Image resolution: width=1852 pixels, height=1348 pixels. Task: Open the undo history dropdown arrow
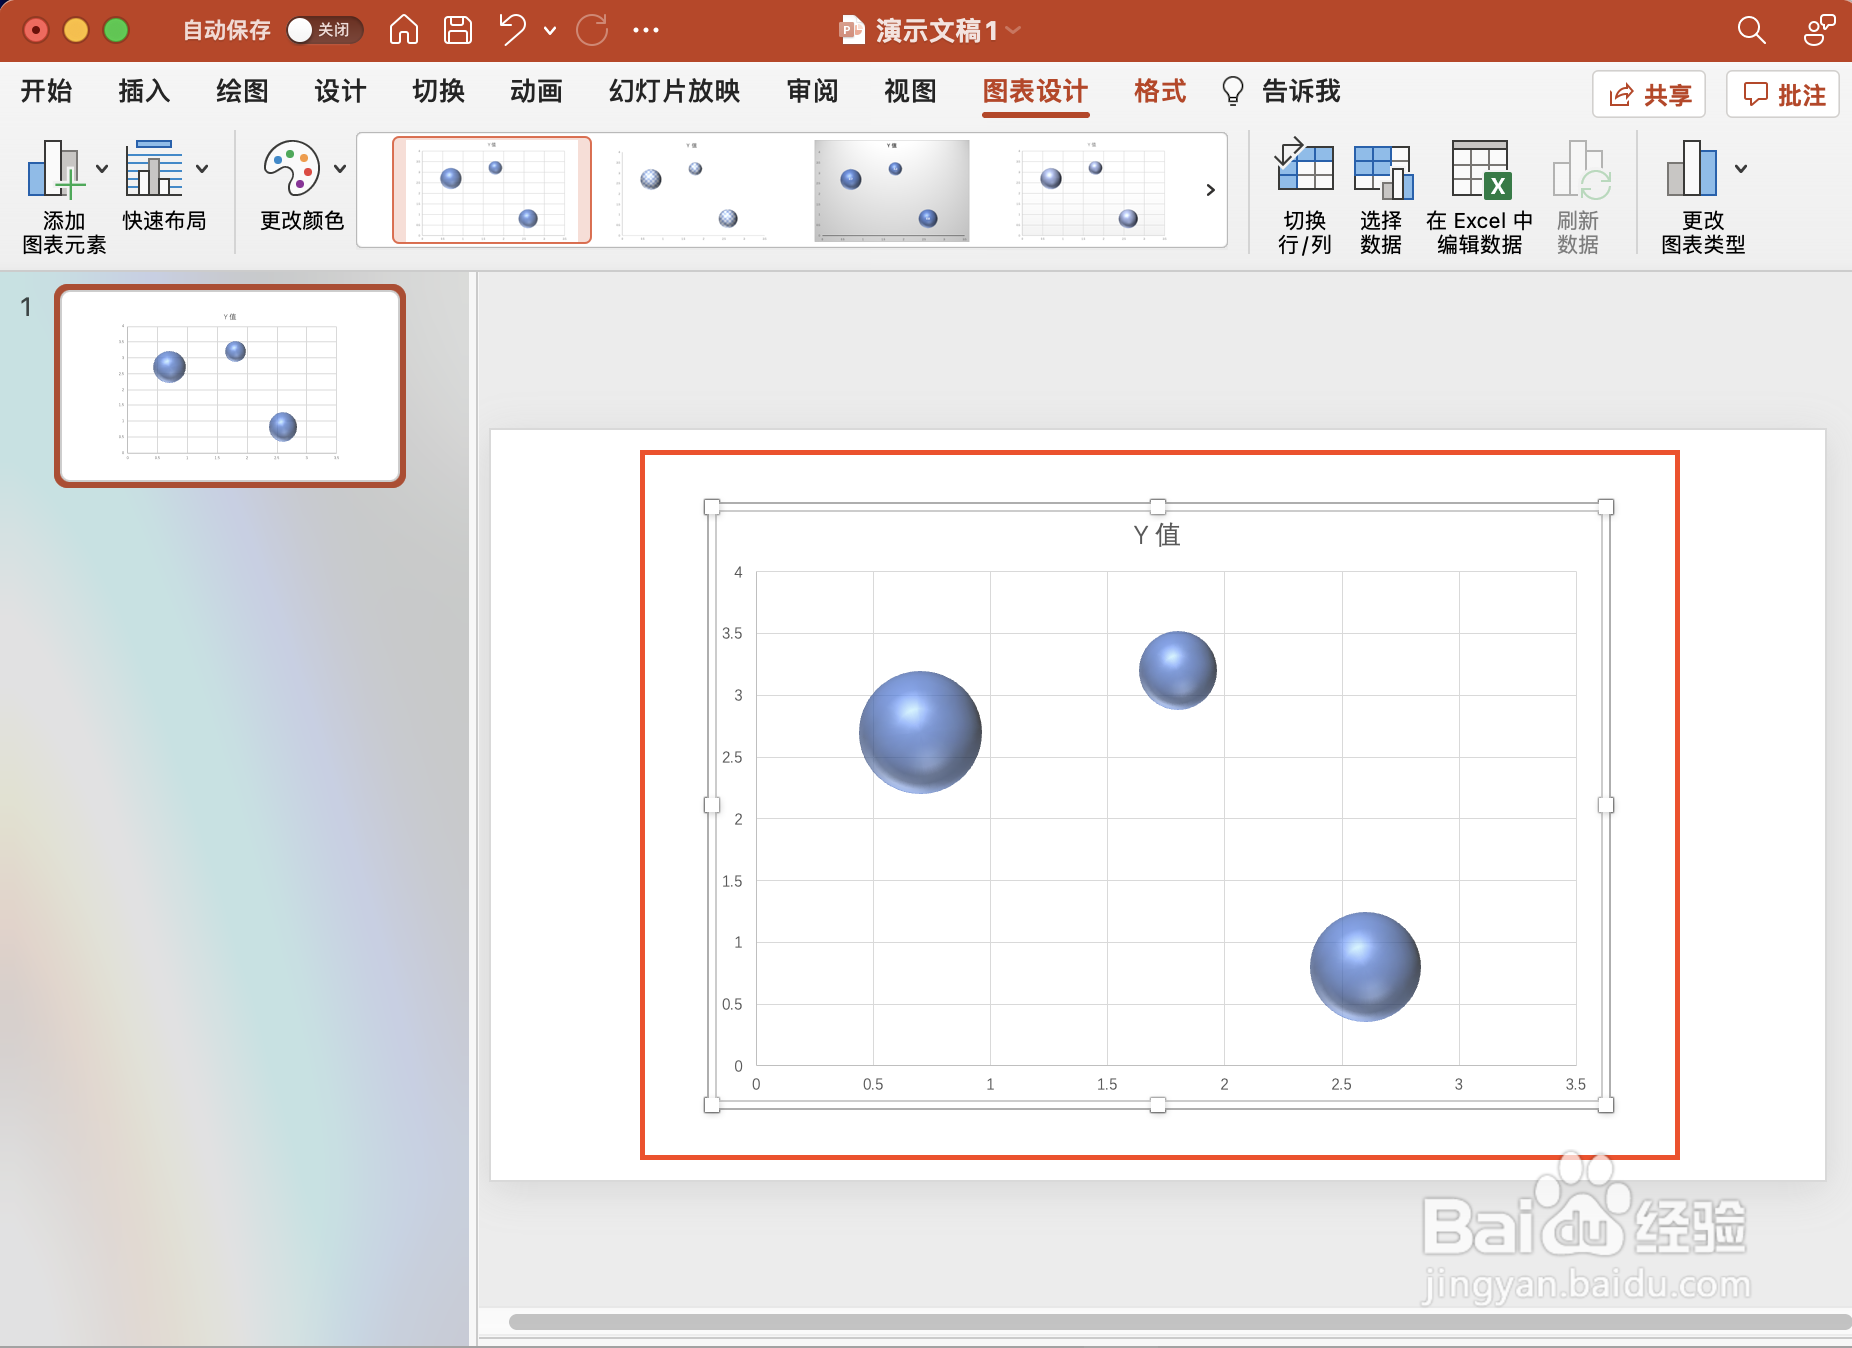coord(550,31)
